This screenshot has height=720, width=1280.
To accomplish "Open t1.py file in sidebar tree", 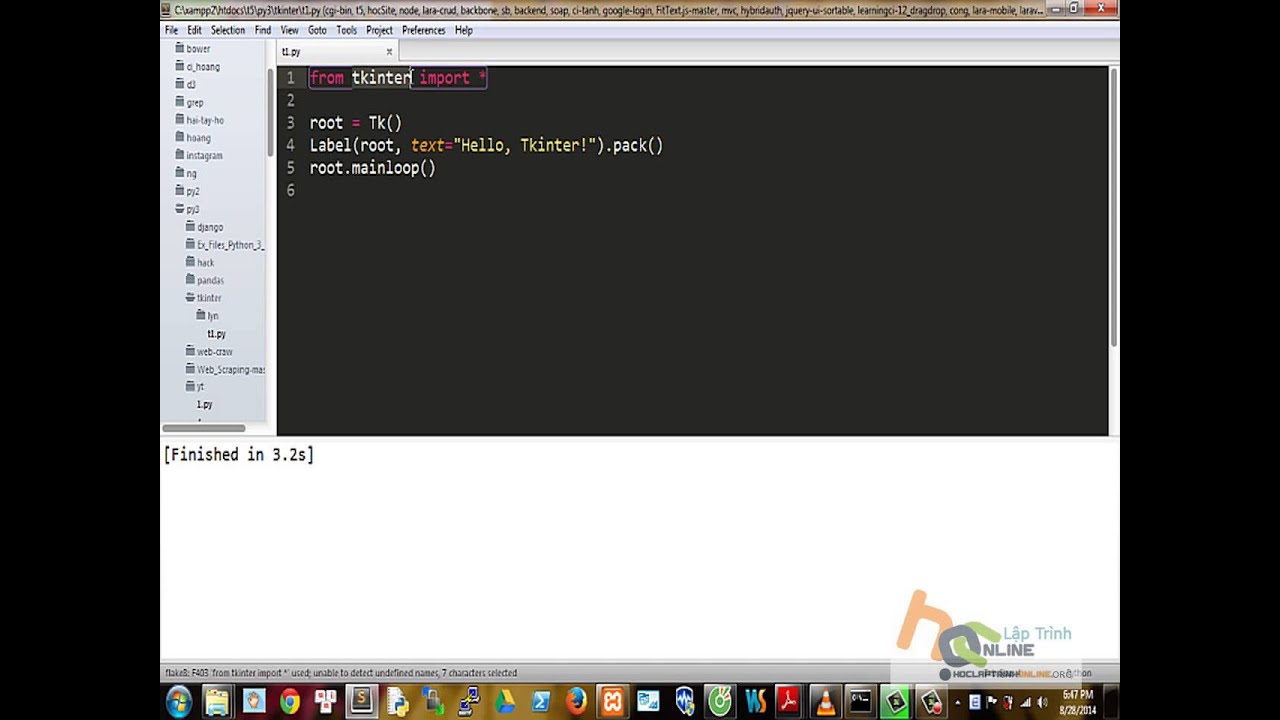I will tap(216, 334).
